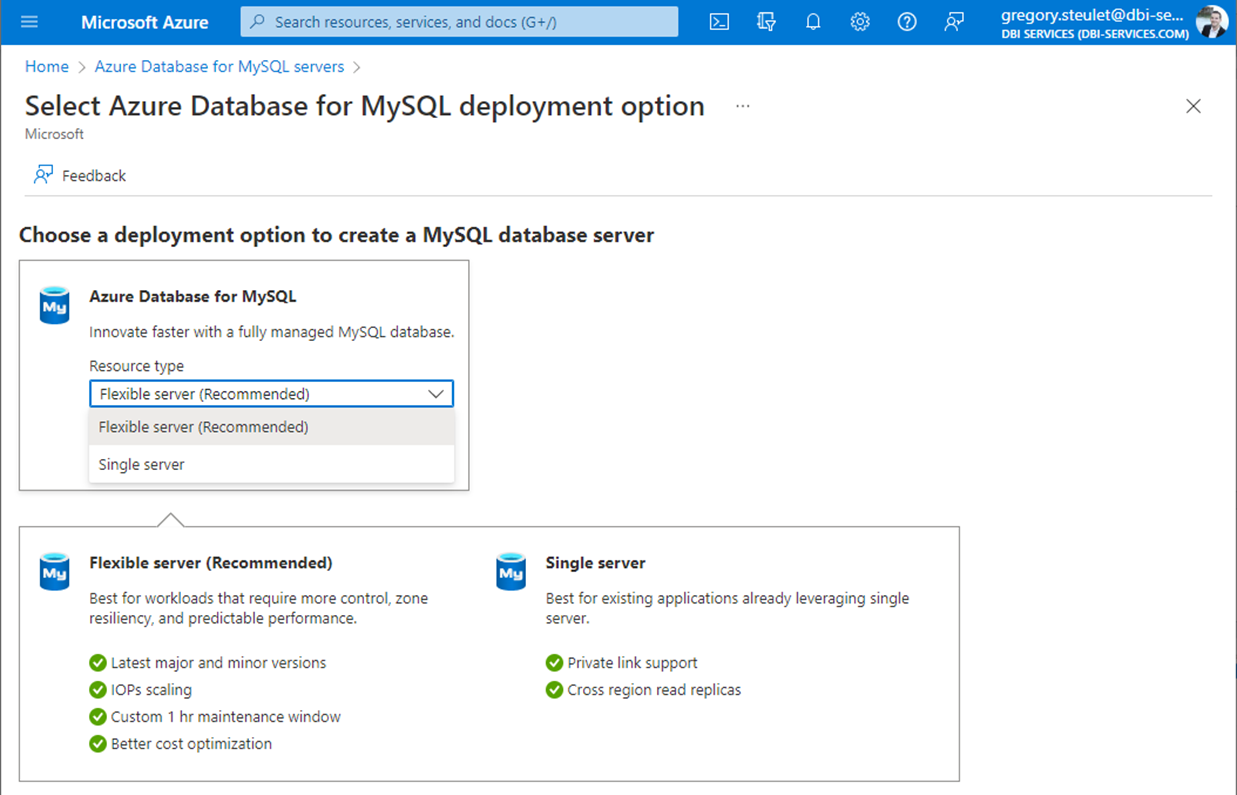Close the deployment option pane

(x=1193, y=106)
